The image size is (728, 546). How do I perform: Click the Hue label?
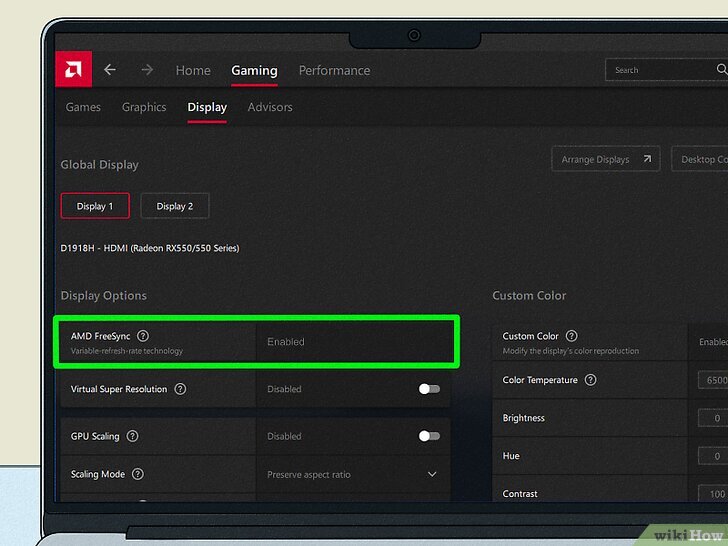point(511,456)
